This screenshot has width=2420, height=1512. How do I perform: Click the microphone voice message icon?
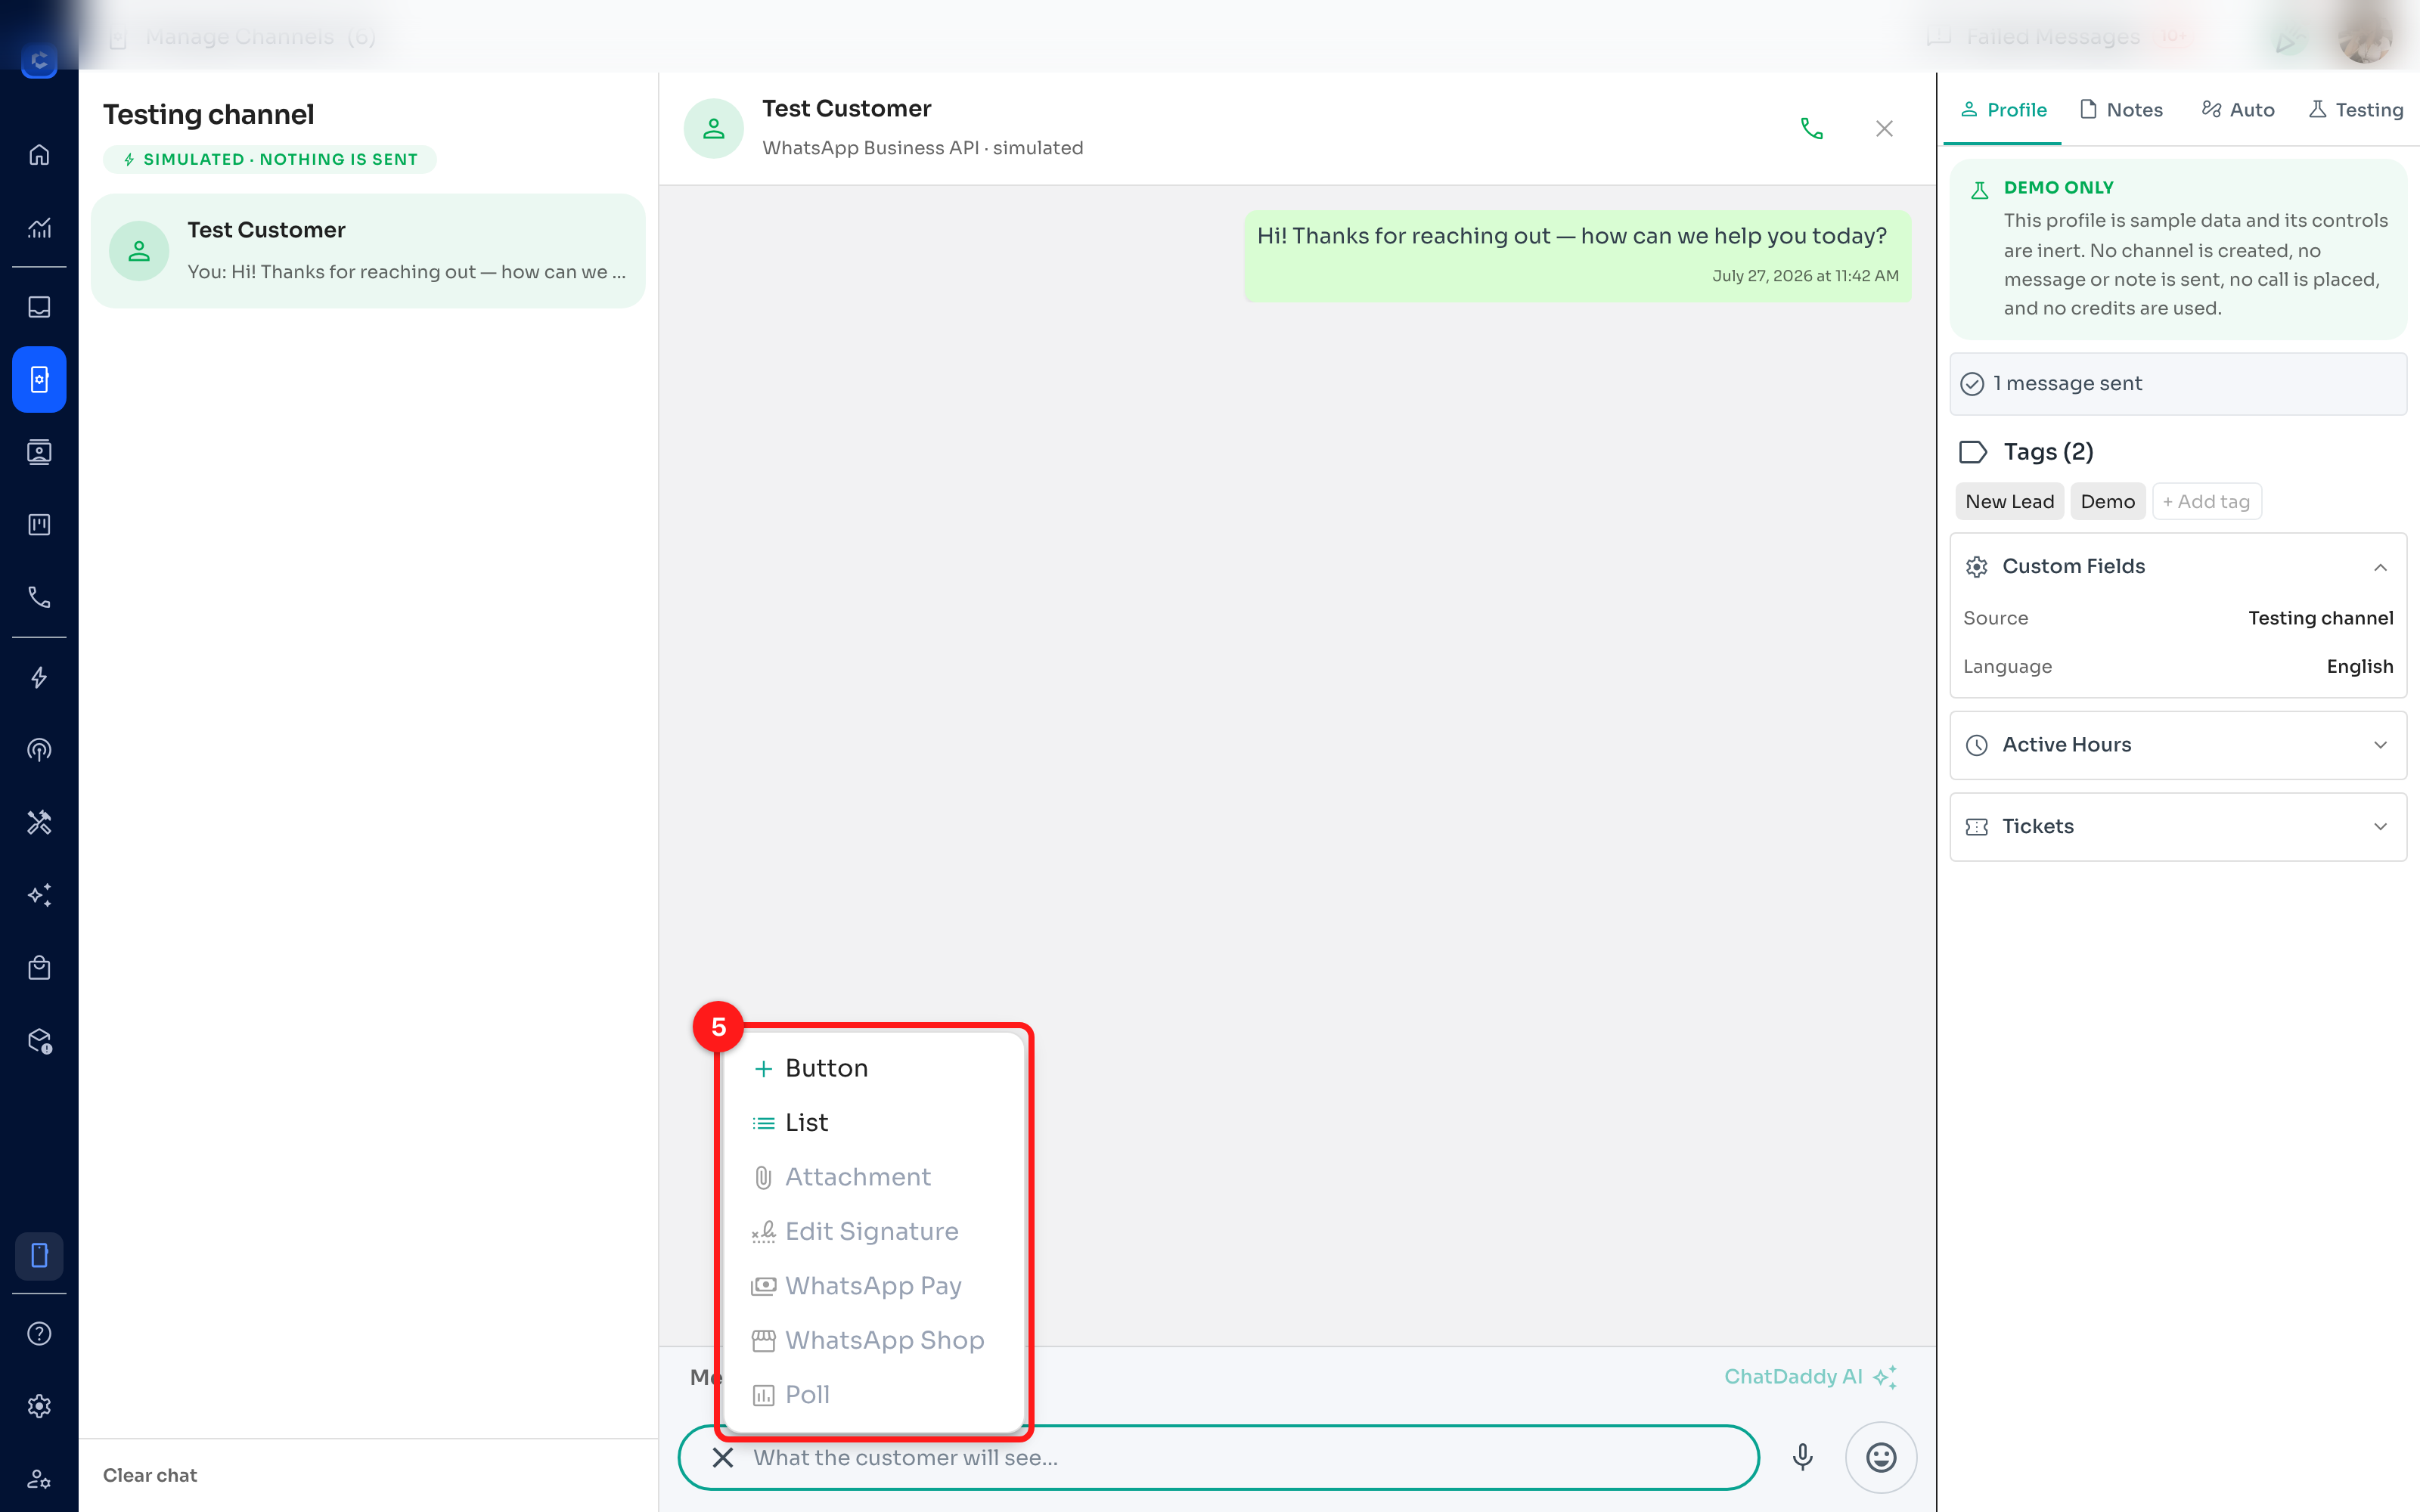[1802, 1457]
